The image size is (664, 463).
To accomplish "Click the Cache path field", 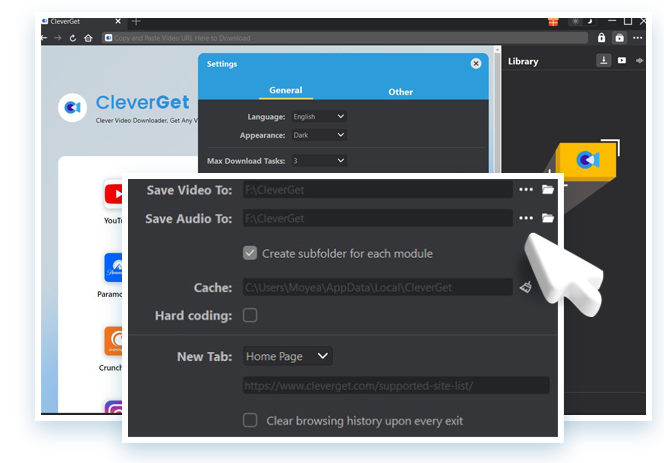I will (x=378, y=287).
